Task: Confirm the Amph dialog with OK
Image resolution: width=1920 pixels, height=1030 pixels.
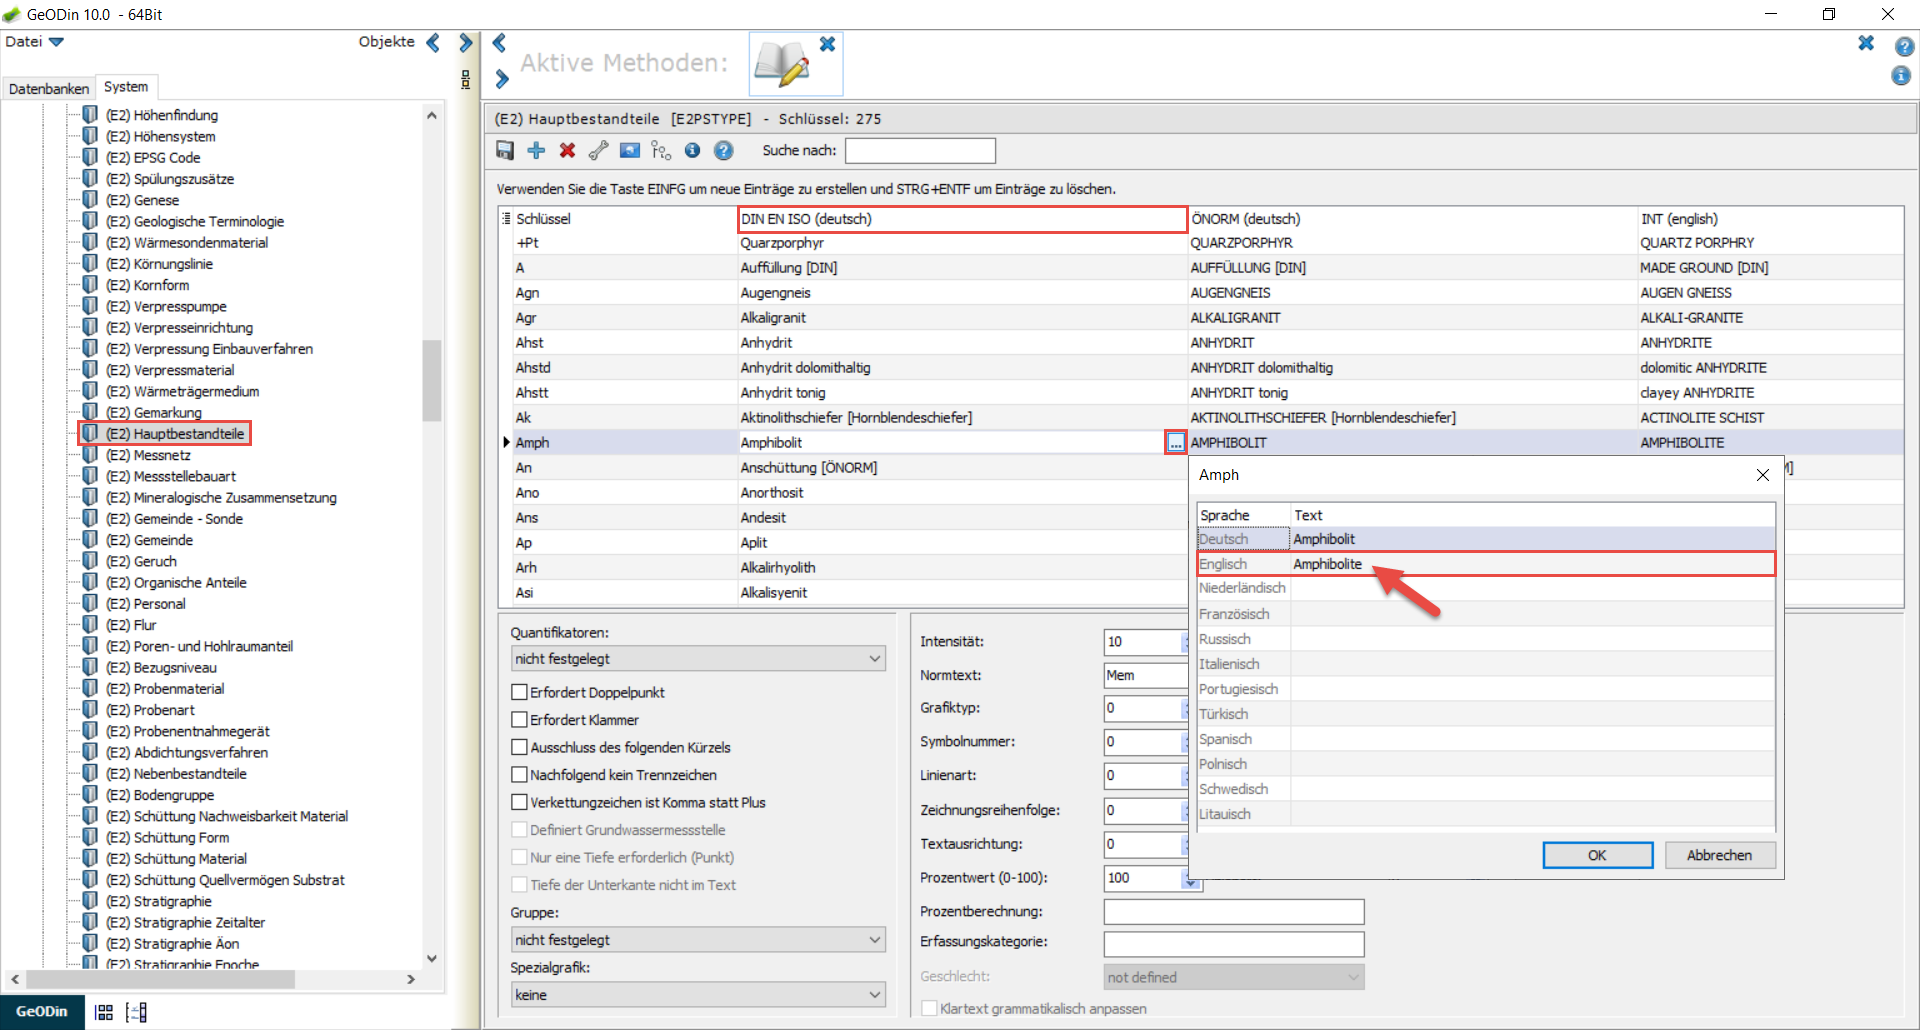Action: [x=1597, y=855]
